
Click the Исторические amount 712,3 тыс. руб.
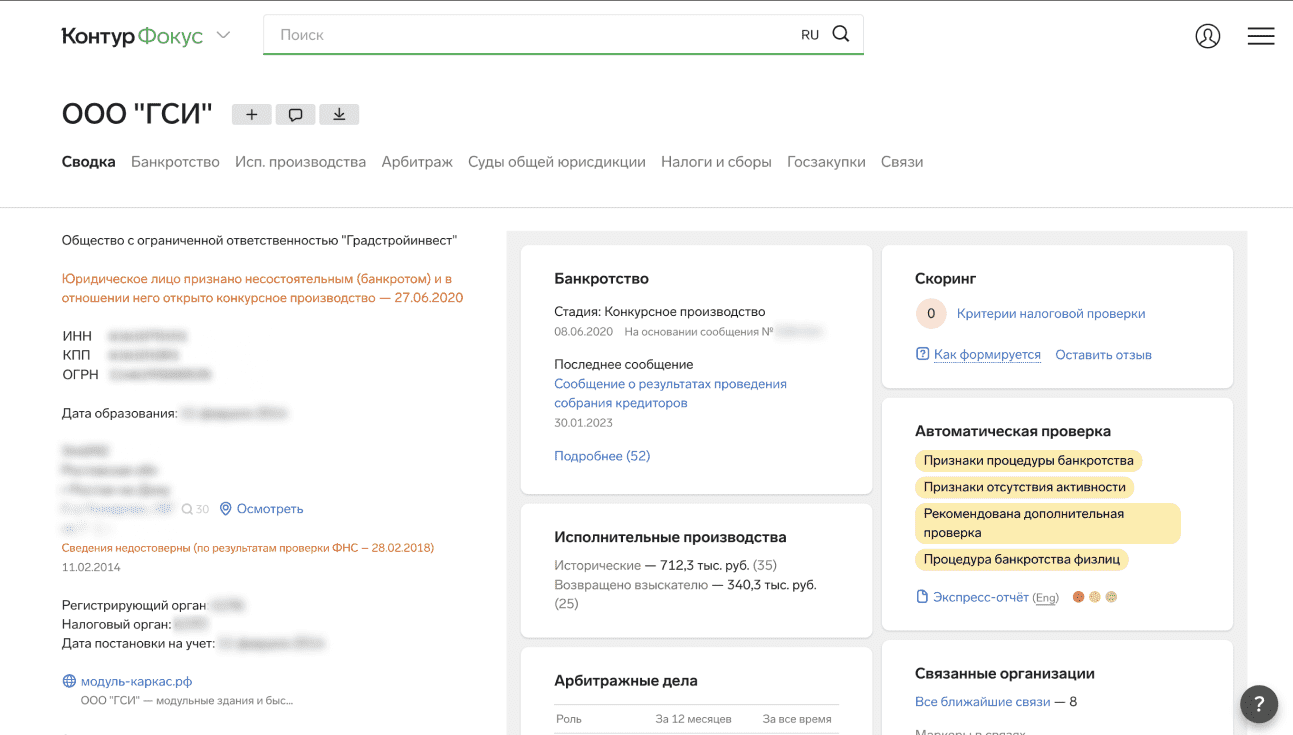coord(705,565)
